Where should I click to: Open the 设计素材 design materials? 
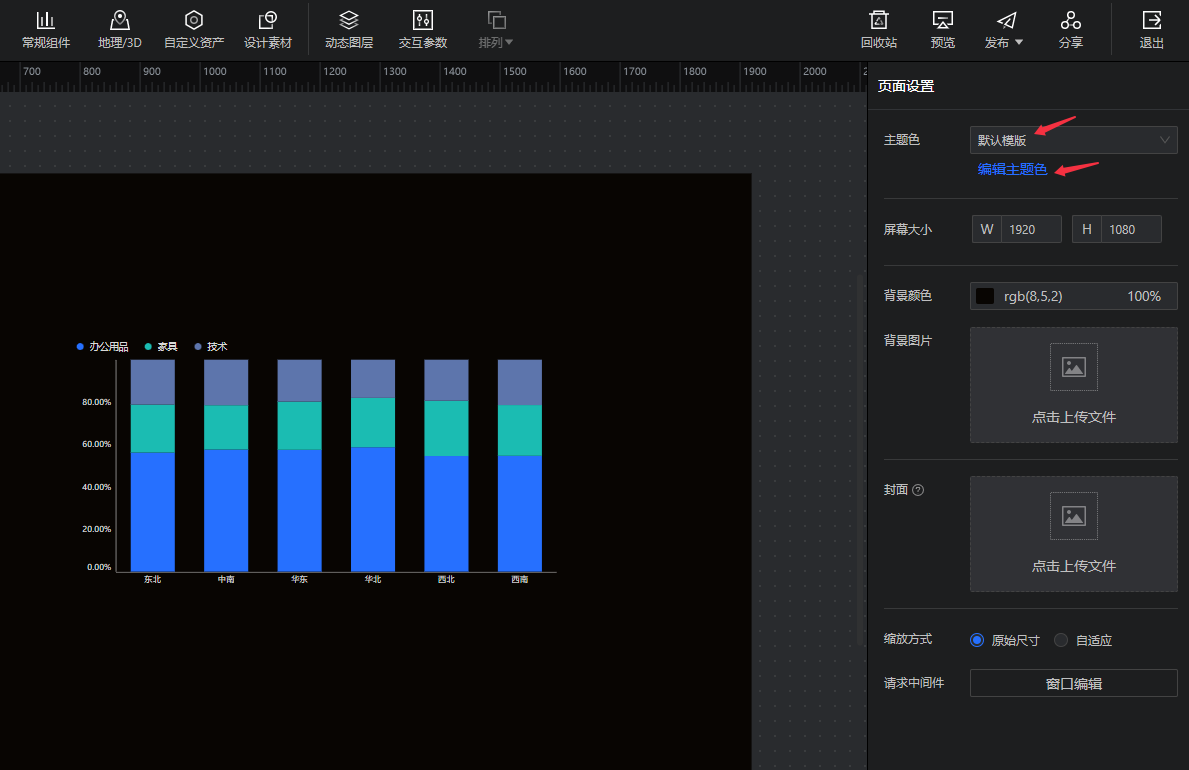(x=268, y=30)
